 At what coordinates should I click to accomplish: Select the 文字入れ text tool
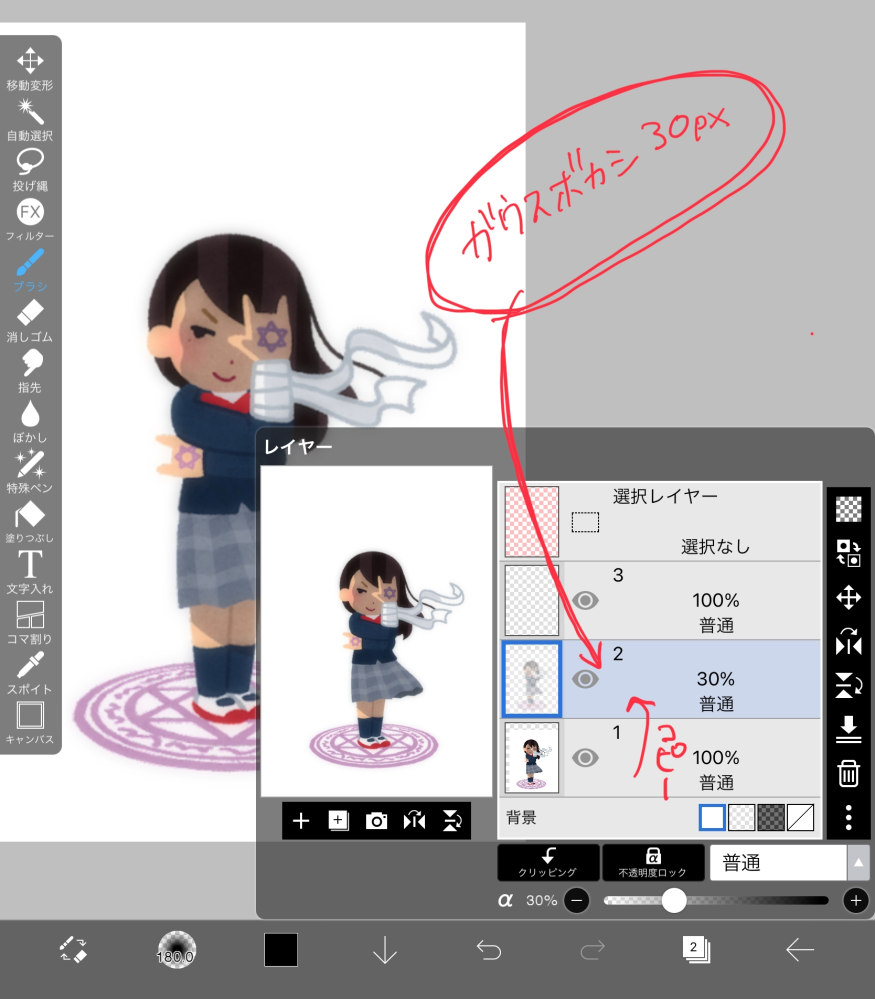(30, 572)
